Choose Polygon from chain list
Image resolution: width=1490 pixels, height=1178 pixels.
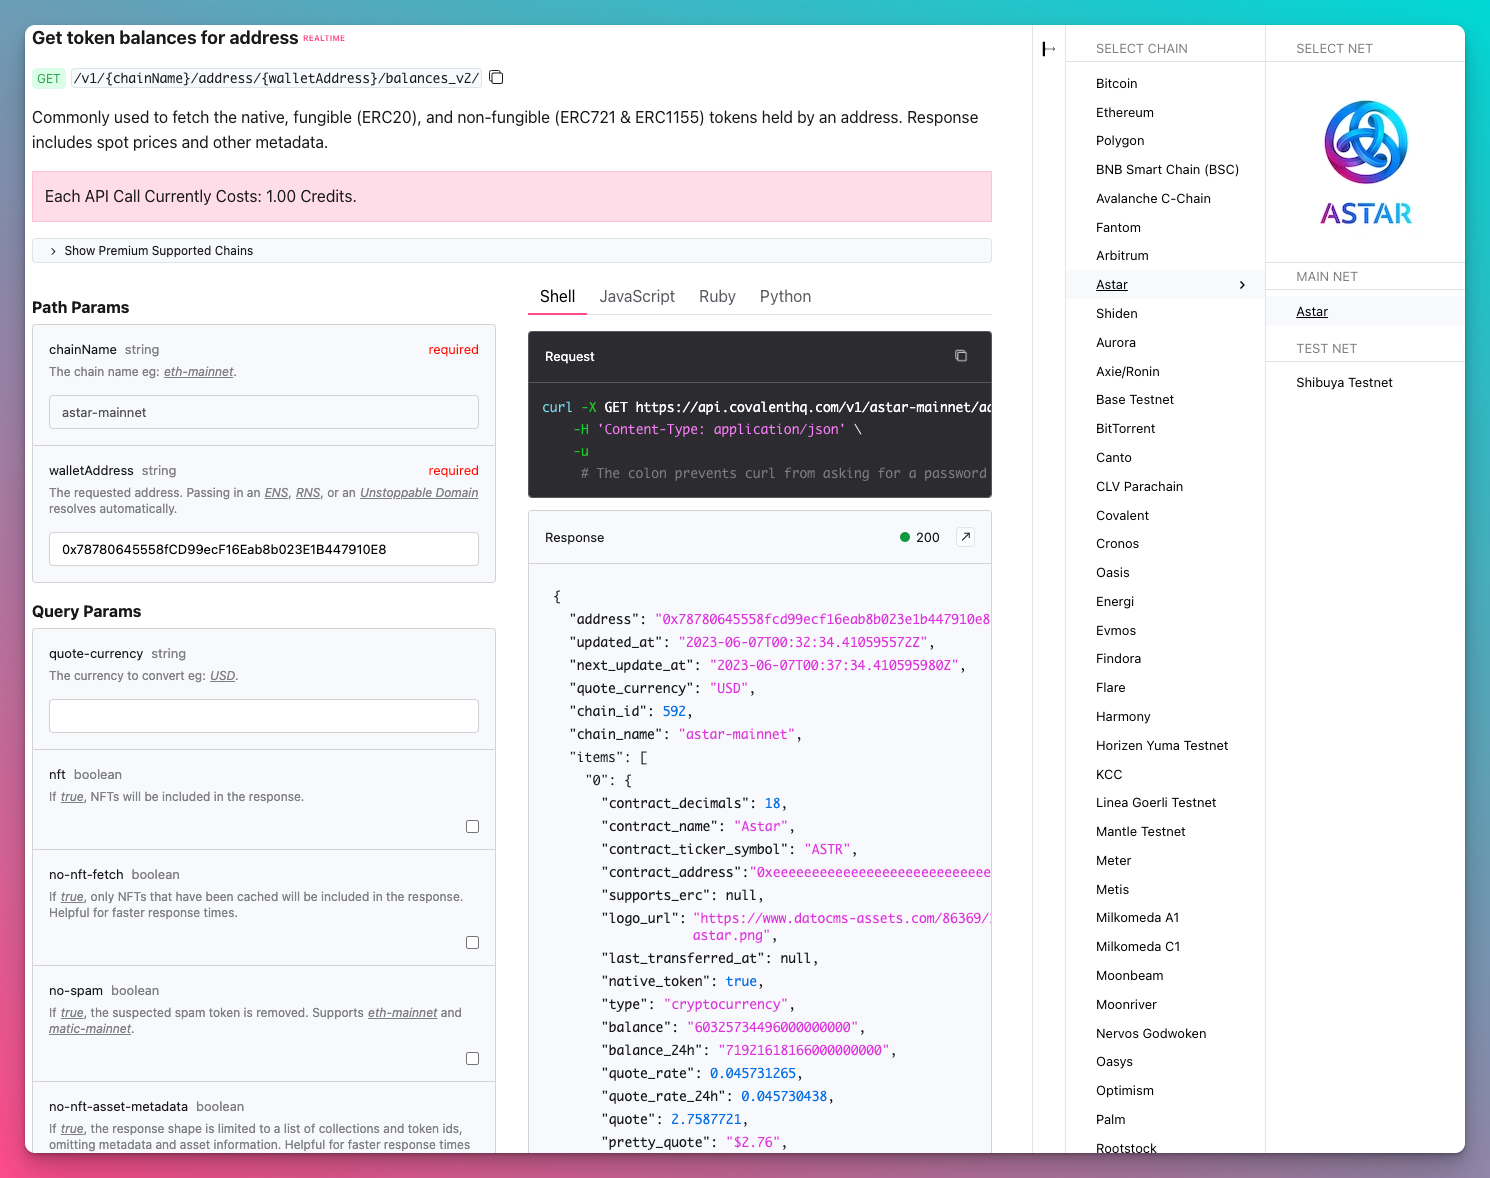(1120, 141)
